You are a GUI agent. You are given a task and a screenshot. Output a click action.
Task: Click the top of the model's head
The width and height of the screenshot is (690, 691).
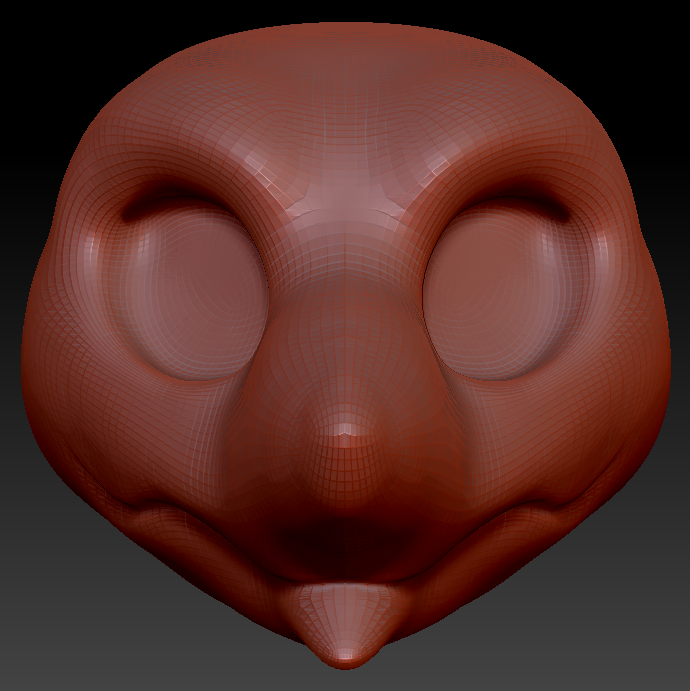click(345, 40)
